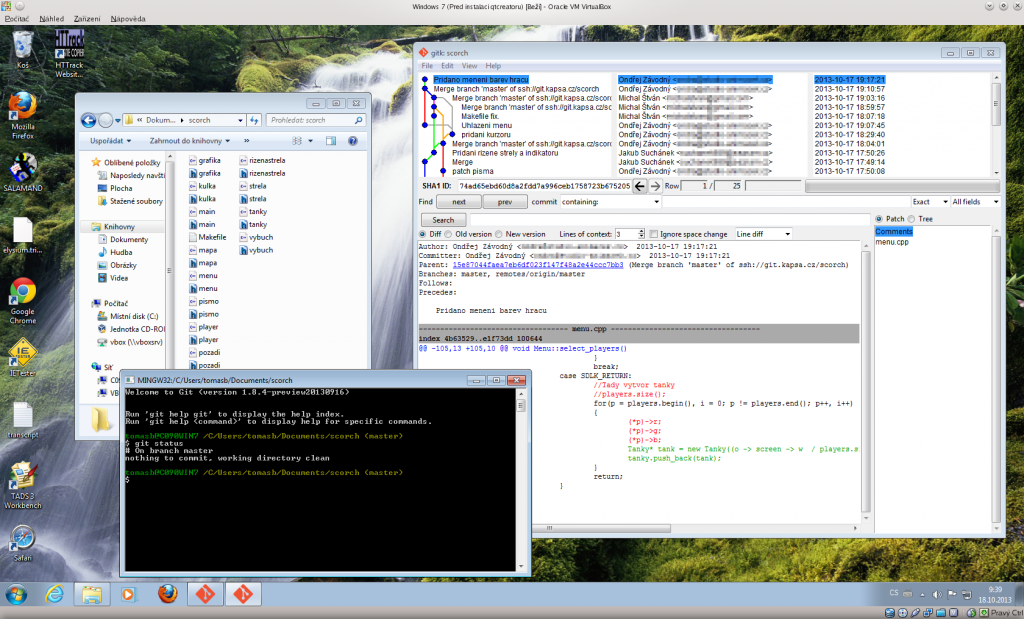Follow the Parent commit SHA link
Image resolution: width=1024 pixels, height=619 pixels.
tap(537, 265)
